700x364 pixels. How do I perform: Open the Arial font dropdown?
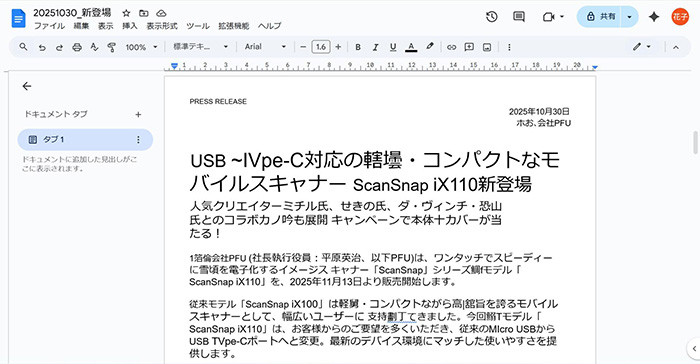(x=265, y=46)
